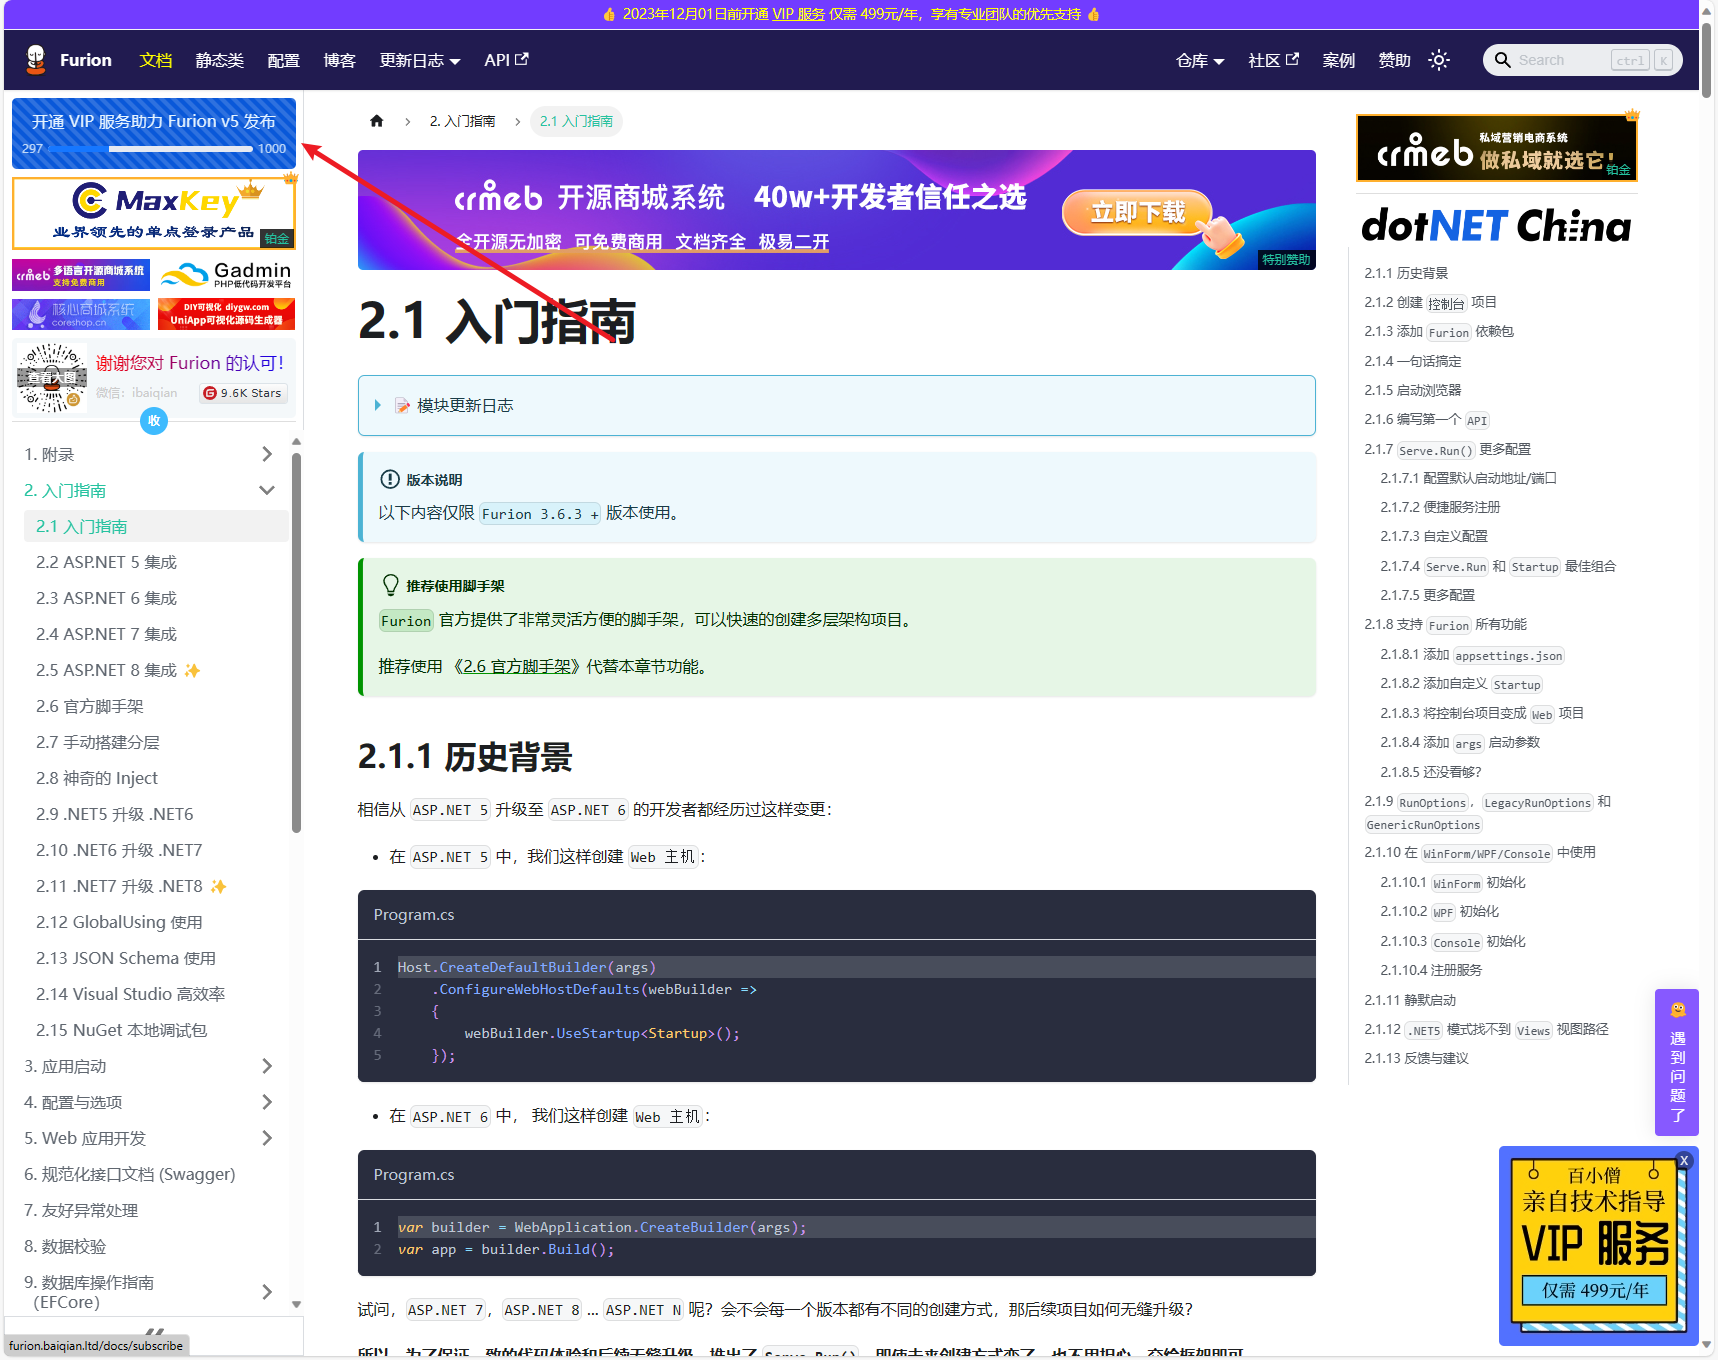Collapse the 2. 入门指南 sidebar chevron
The width and height of the screenshot is (1718, 1360).
[x=267, y=490]
